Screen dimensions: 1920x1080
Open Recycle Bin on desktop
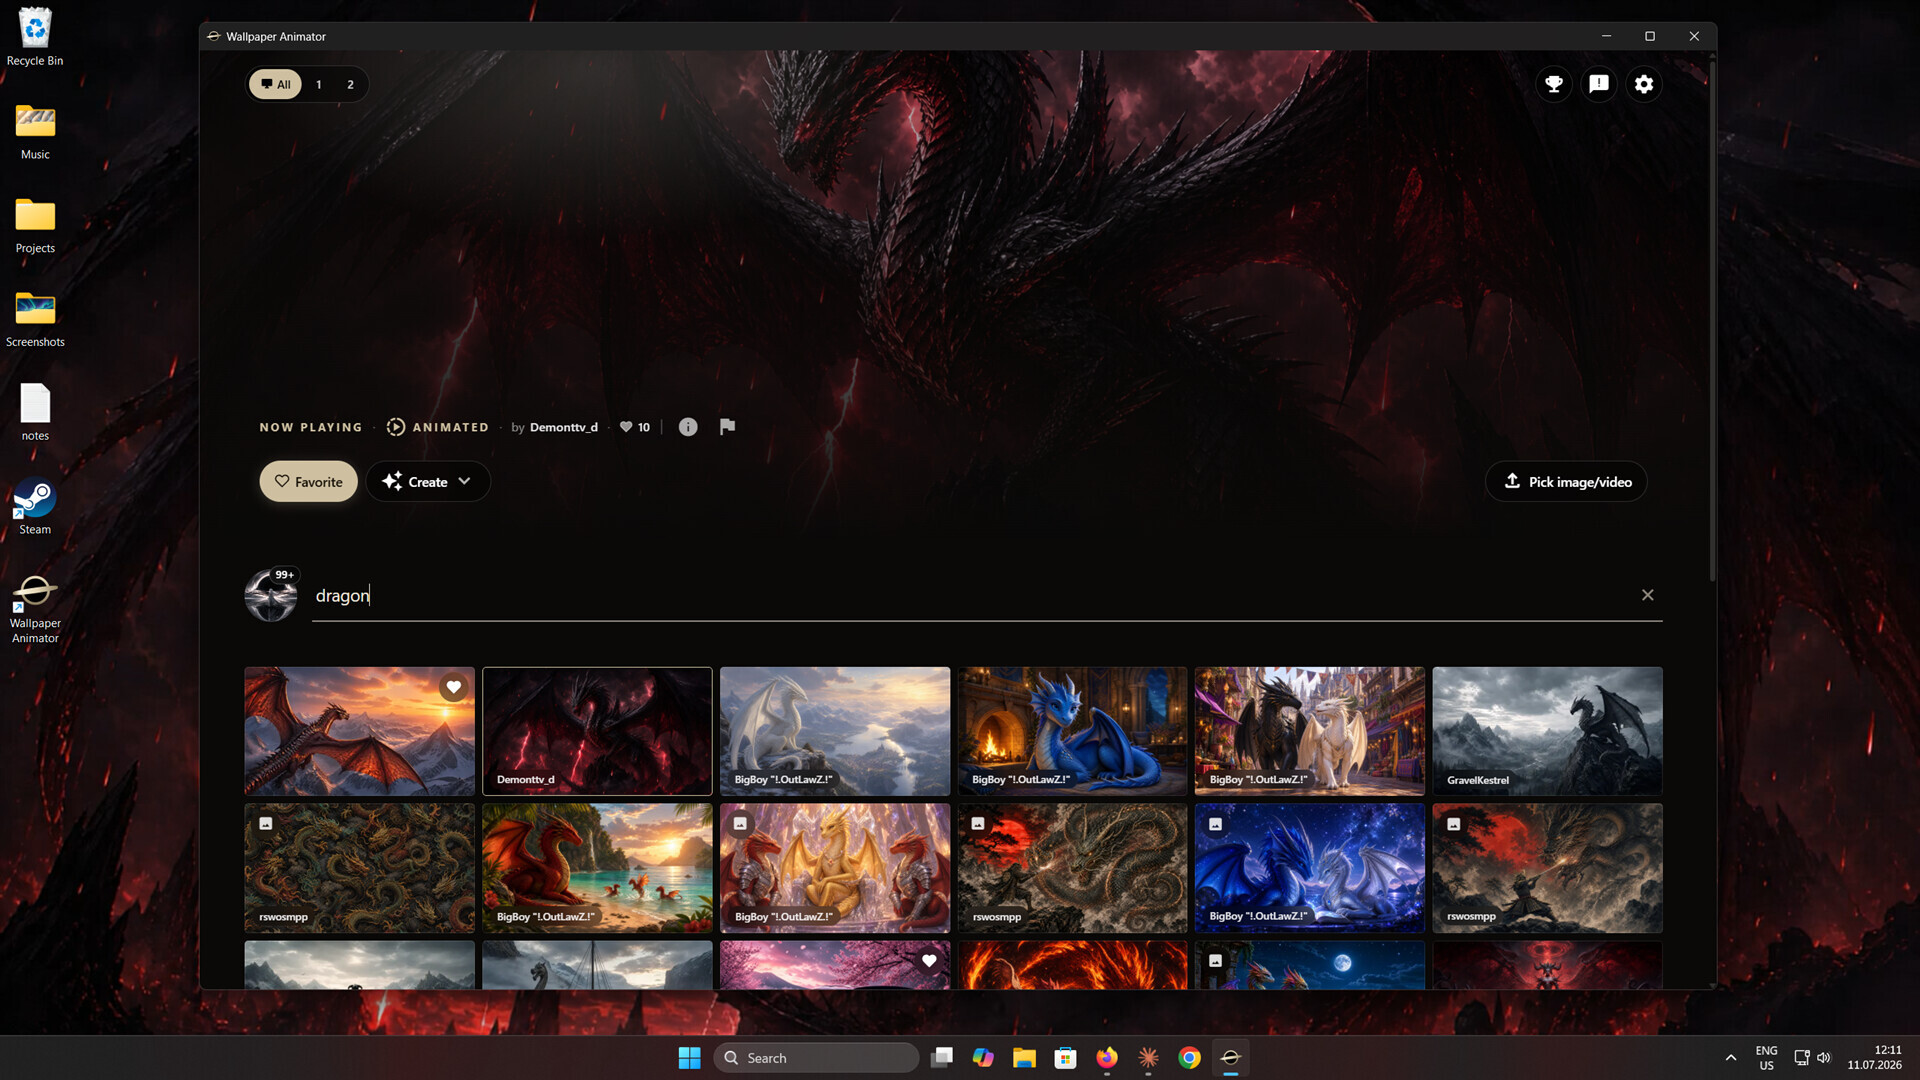[35, 37]
